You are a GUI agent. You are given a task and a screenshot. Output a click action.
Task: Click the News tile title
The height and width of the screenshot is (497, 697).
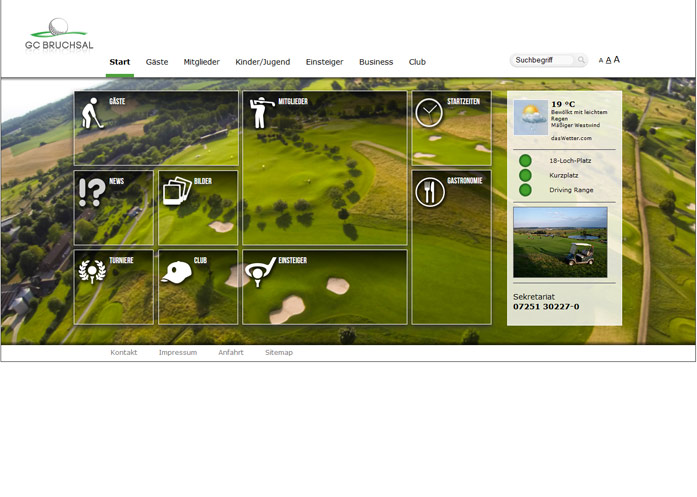pos(116,181)
